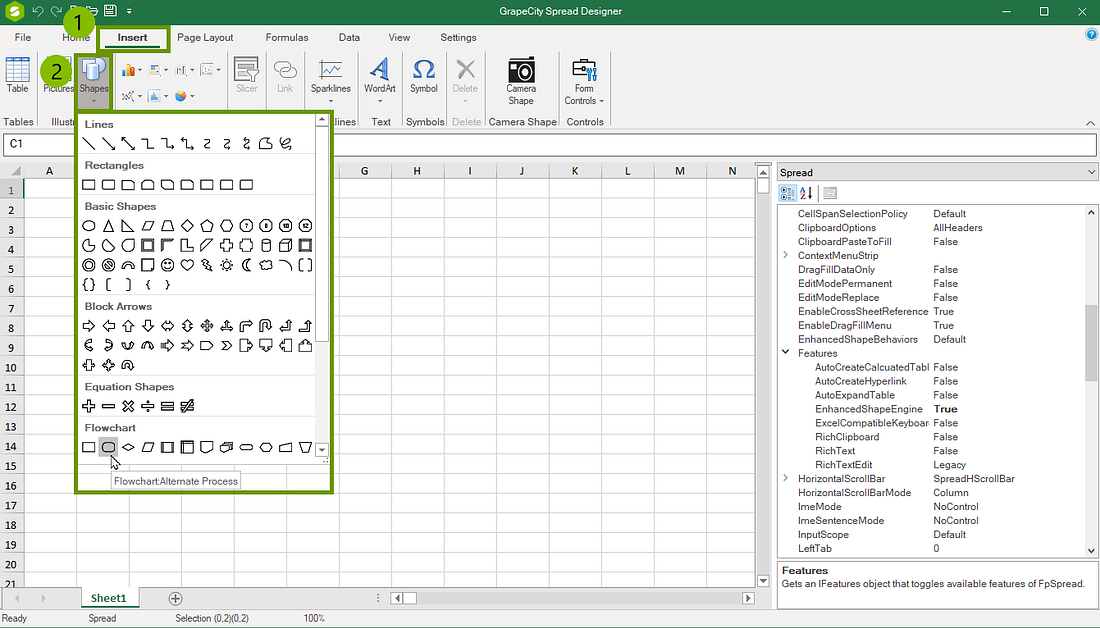Pick the Diamond basic shape
Screen dimensions: 1100x628
(x=187, y=226)
